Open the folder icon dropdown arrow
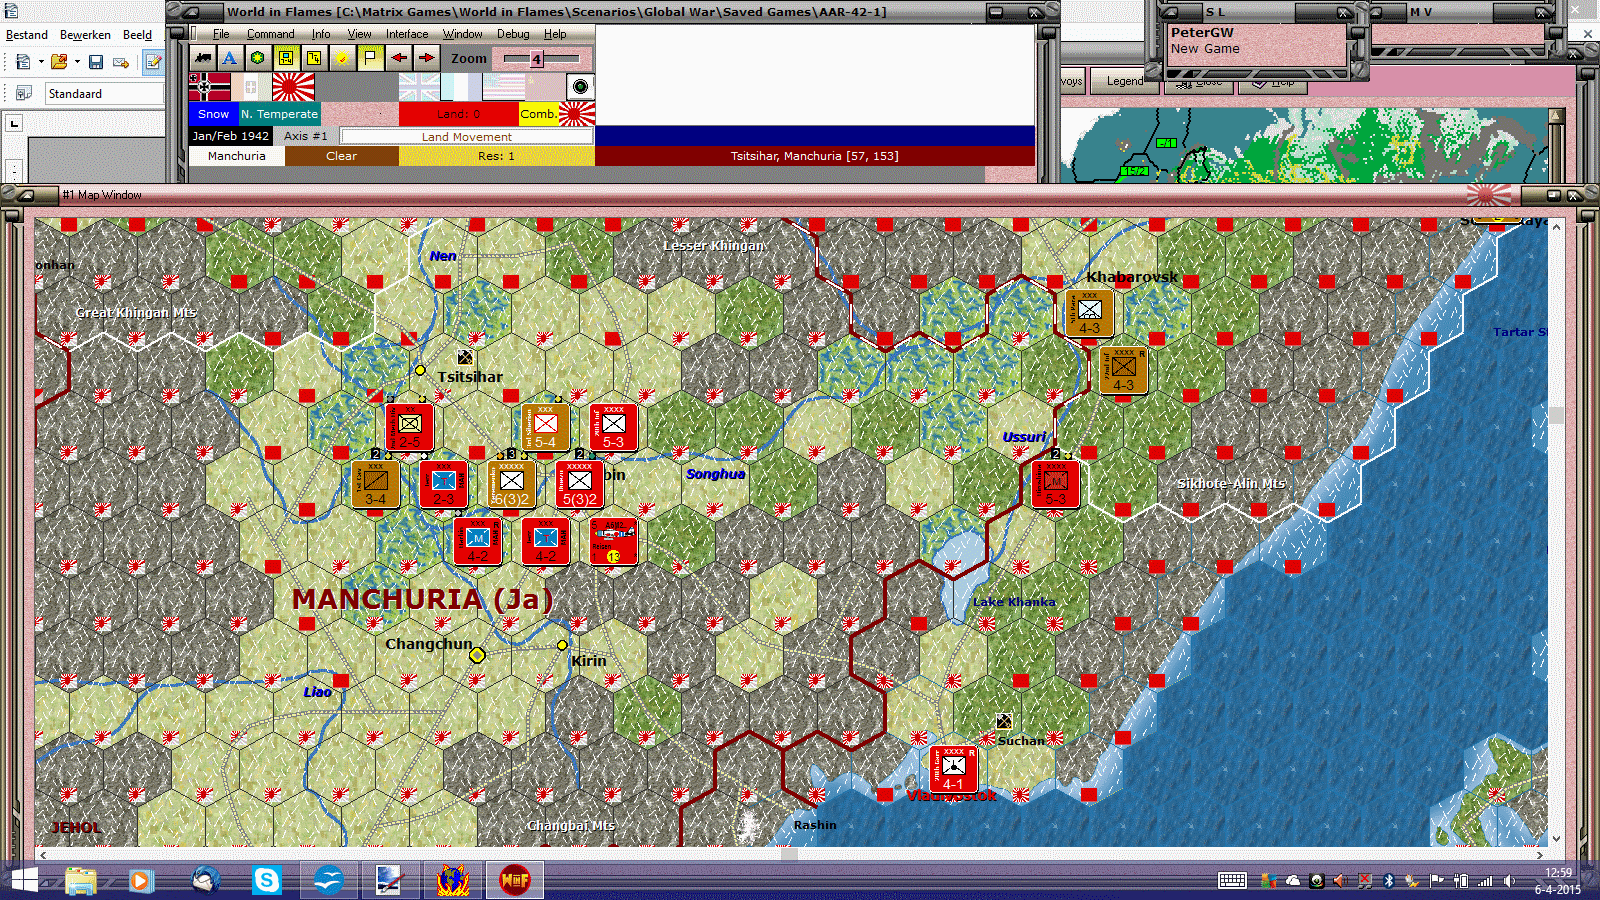This screenshot has height=900, width=1600. pyautogui.click(x=77, y=62)
